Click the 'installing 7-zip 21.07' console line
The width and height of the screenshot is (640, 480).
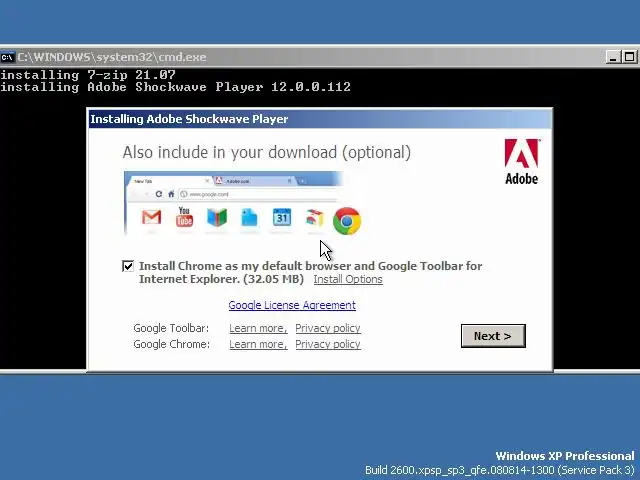click(x=88, y=75)
